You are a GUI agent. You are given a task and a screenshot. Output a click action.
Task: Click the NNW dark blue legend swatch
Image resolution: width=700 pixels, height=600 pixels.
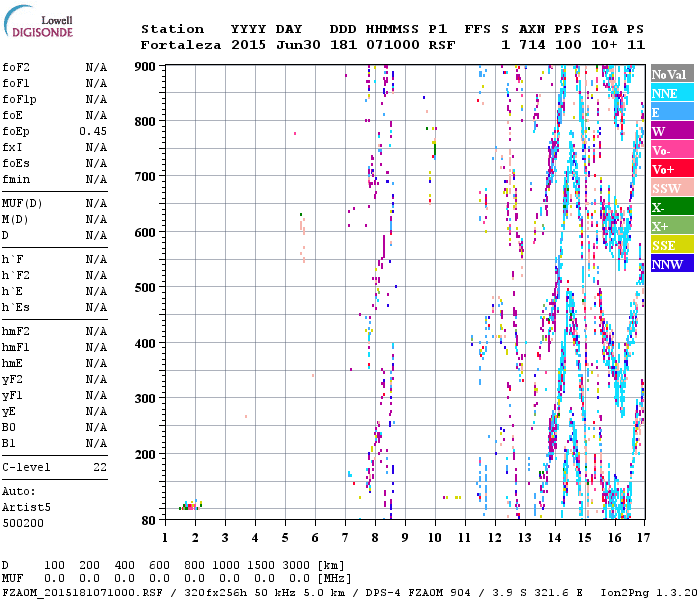pos(671,264)
